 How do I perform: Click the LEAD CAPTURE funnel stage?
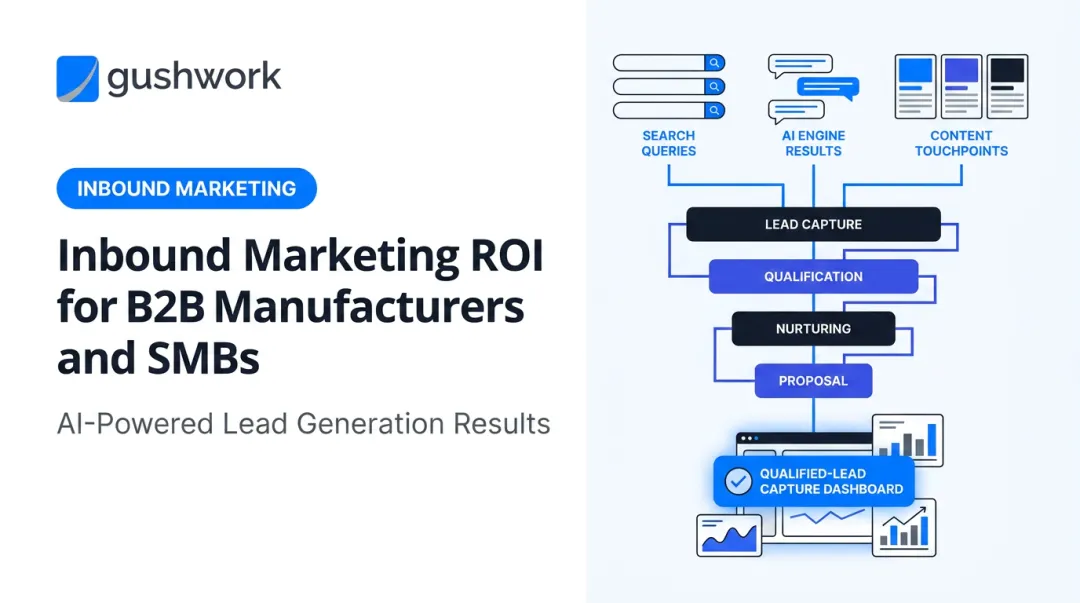(813, 224)
